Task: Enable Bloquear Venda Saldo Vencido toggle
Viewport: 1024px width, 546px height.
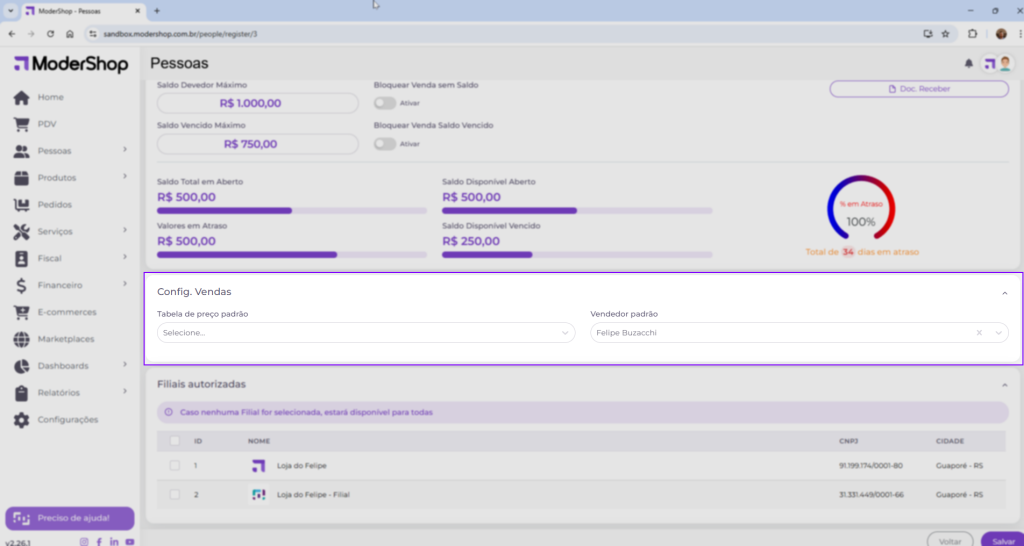Action: (x=384, y=143)
